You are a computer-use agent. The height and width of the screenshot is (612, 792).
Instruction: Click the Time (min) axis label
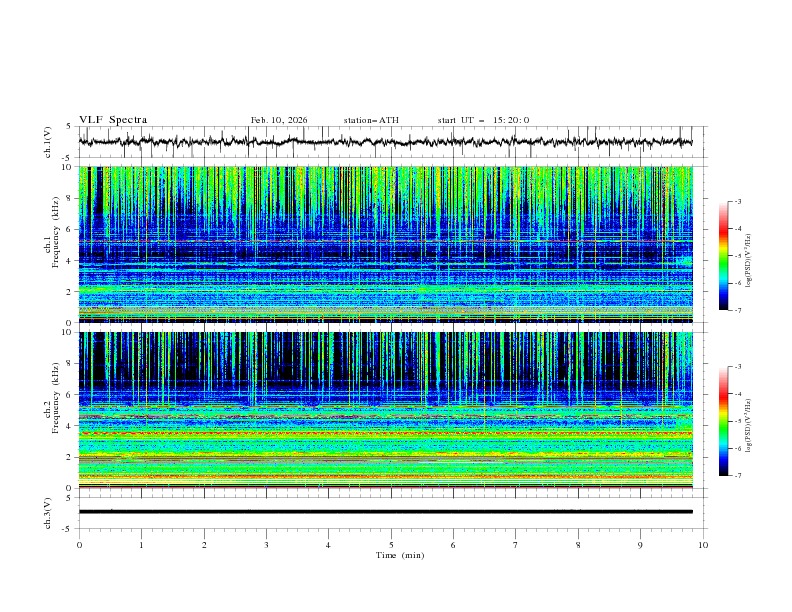click(399, 555)
